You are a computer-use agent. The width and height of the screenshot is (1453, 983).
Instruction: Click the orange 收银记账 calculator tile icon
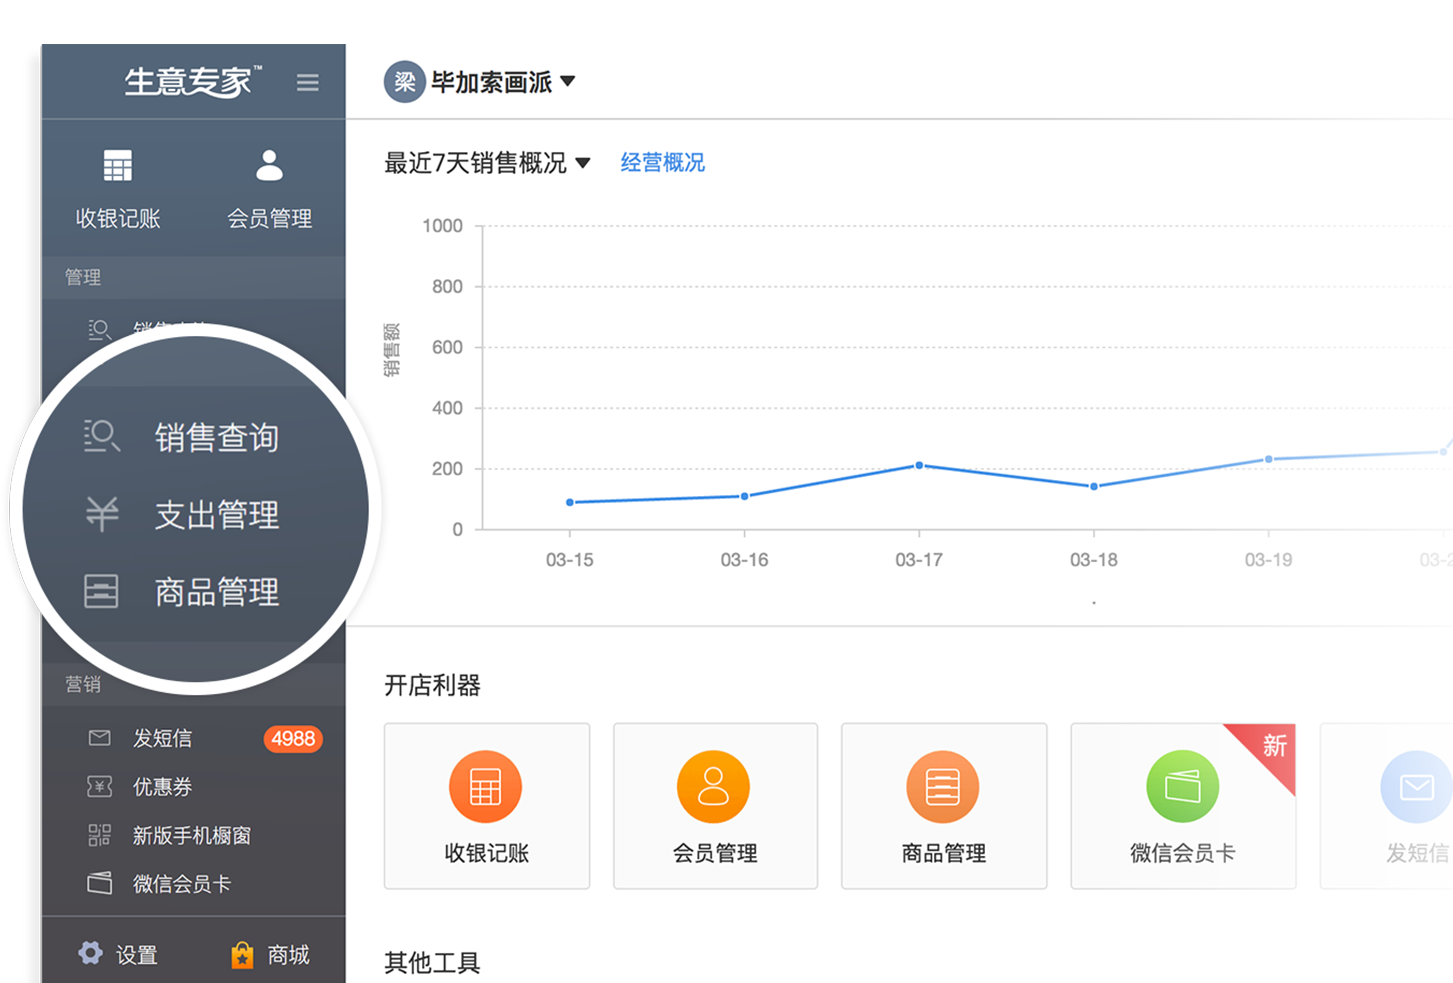click(x=485, y=787)
